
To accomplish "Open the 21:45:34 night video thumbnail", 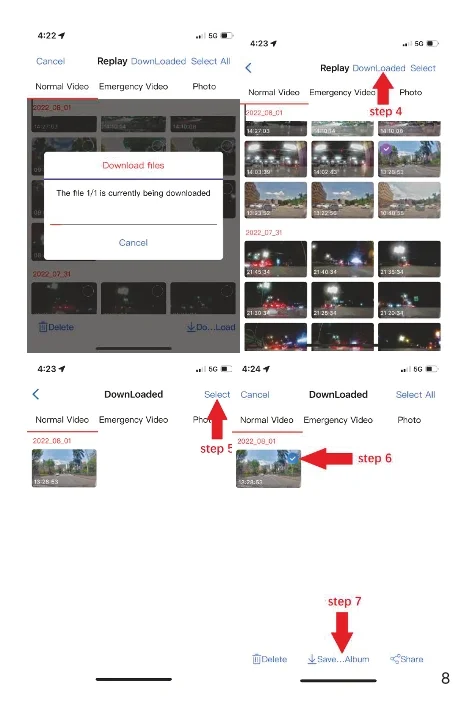I will 276,259.
